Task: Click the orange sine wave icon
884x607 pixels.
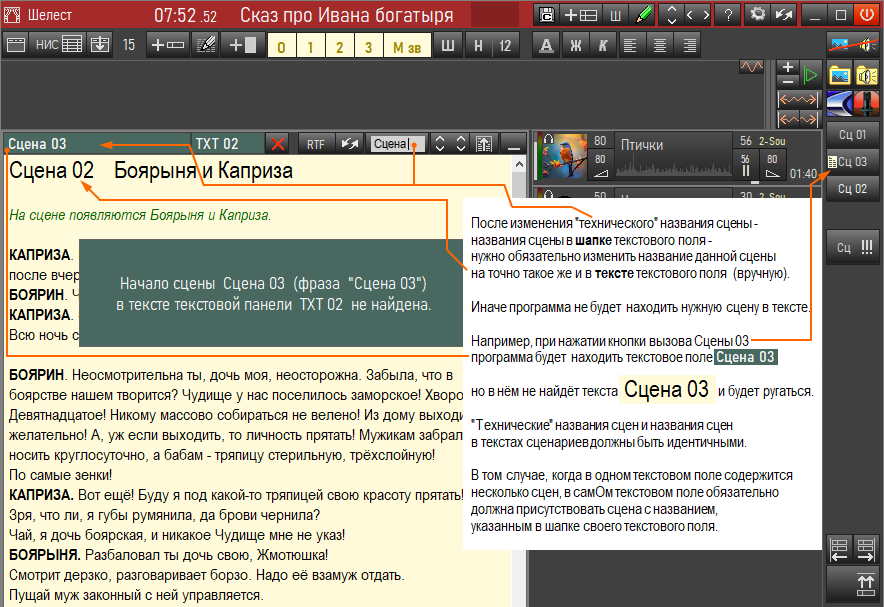Action: pyautogui.click(x=751, y=67)
